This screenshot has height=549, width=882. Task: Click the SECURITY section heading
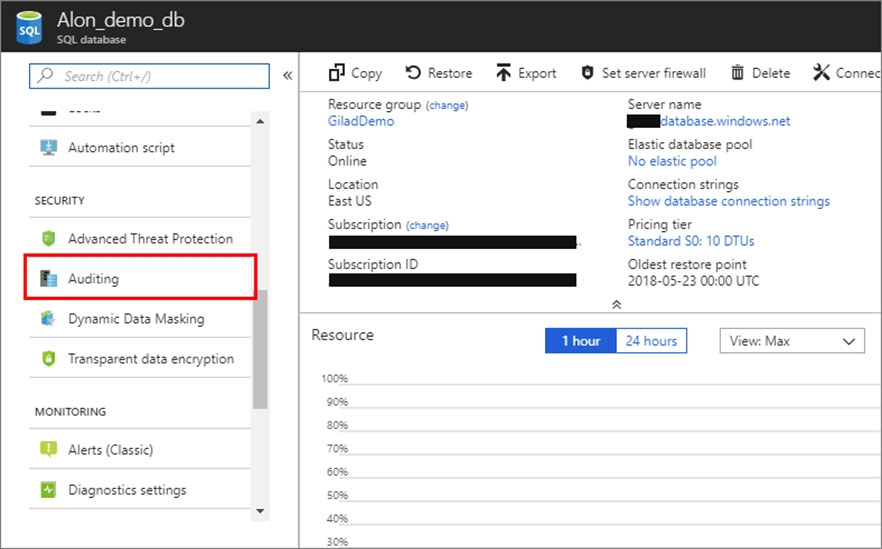(60, 201)
